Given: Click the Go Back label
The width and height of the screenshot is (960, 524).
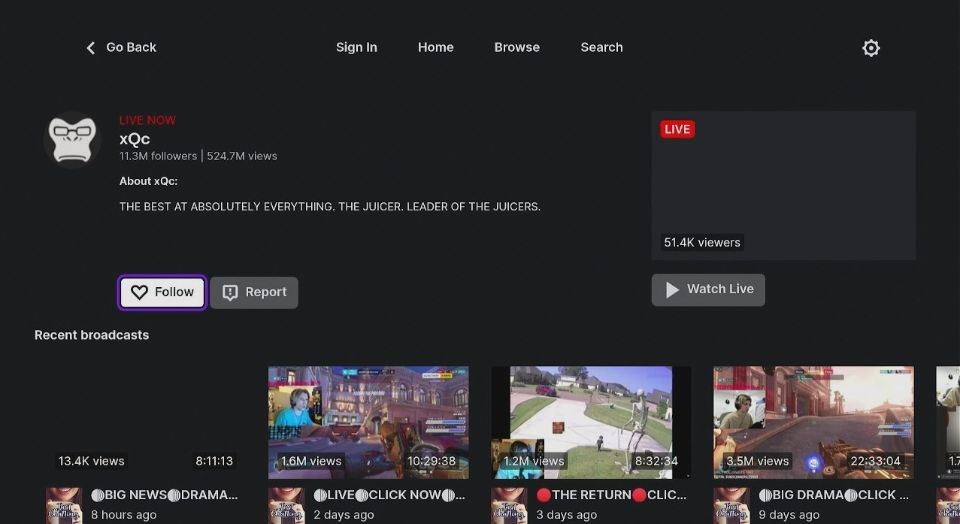Looking at the screenshot, I should [x=131, y=47].
